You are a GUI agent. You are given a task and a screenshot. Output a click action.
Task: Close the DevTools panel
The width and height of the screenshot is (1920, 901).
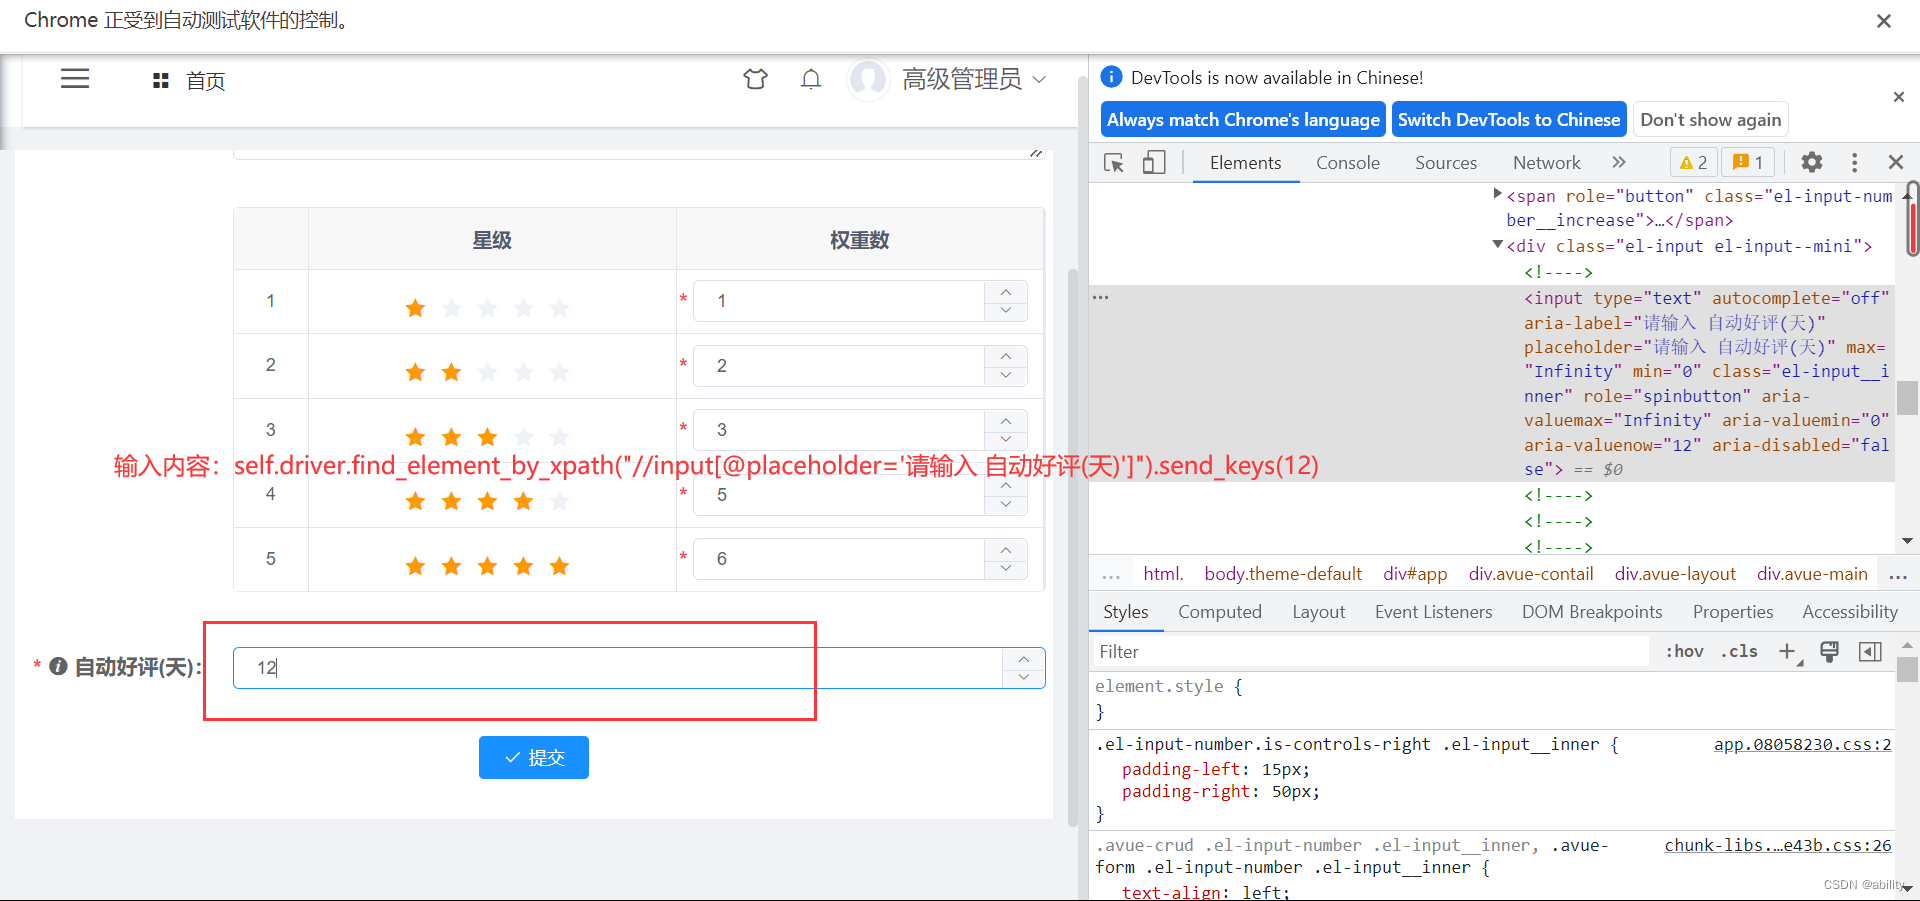(x=1895, y=162)
